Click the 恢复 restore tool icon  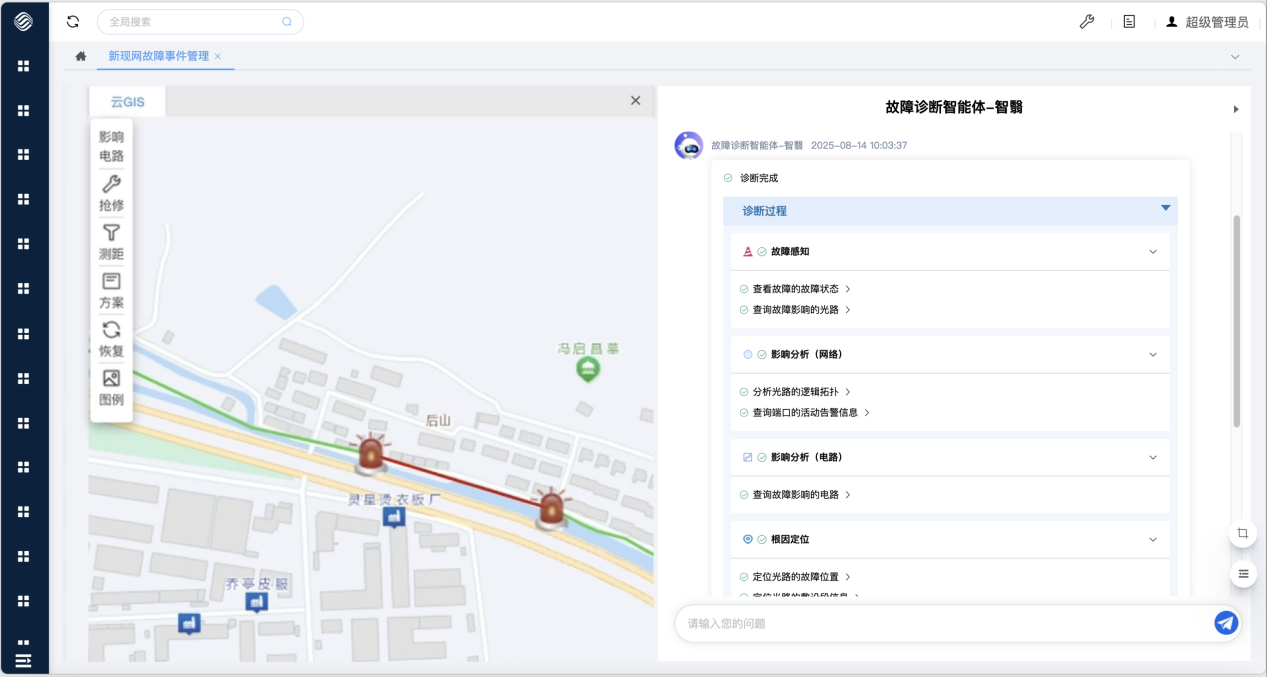point(111,340)
